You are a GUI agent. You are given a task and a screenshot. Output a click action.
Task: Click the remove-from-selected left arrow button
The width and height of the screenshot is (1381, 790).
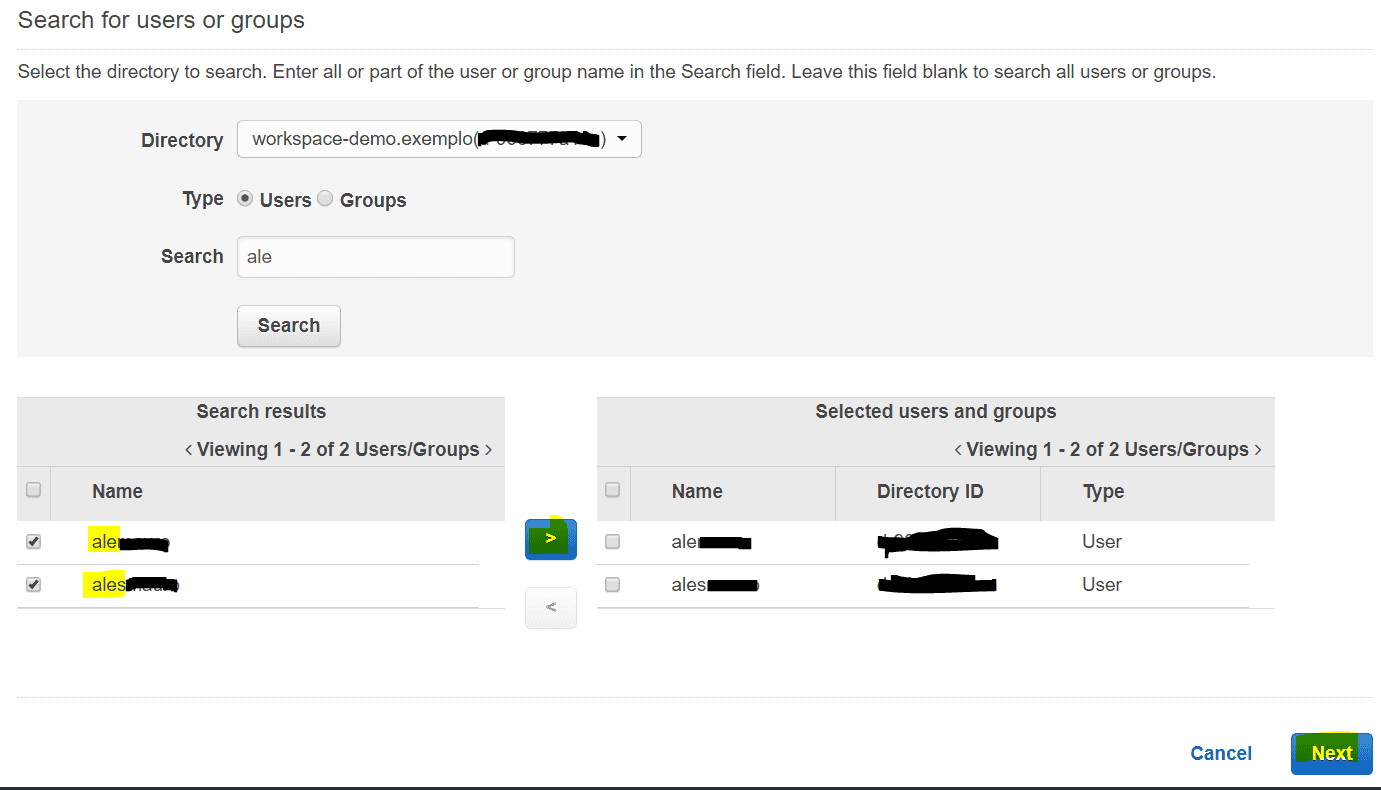(550, 607)
